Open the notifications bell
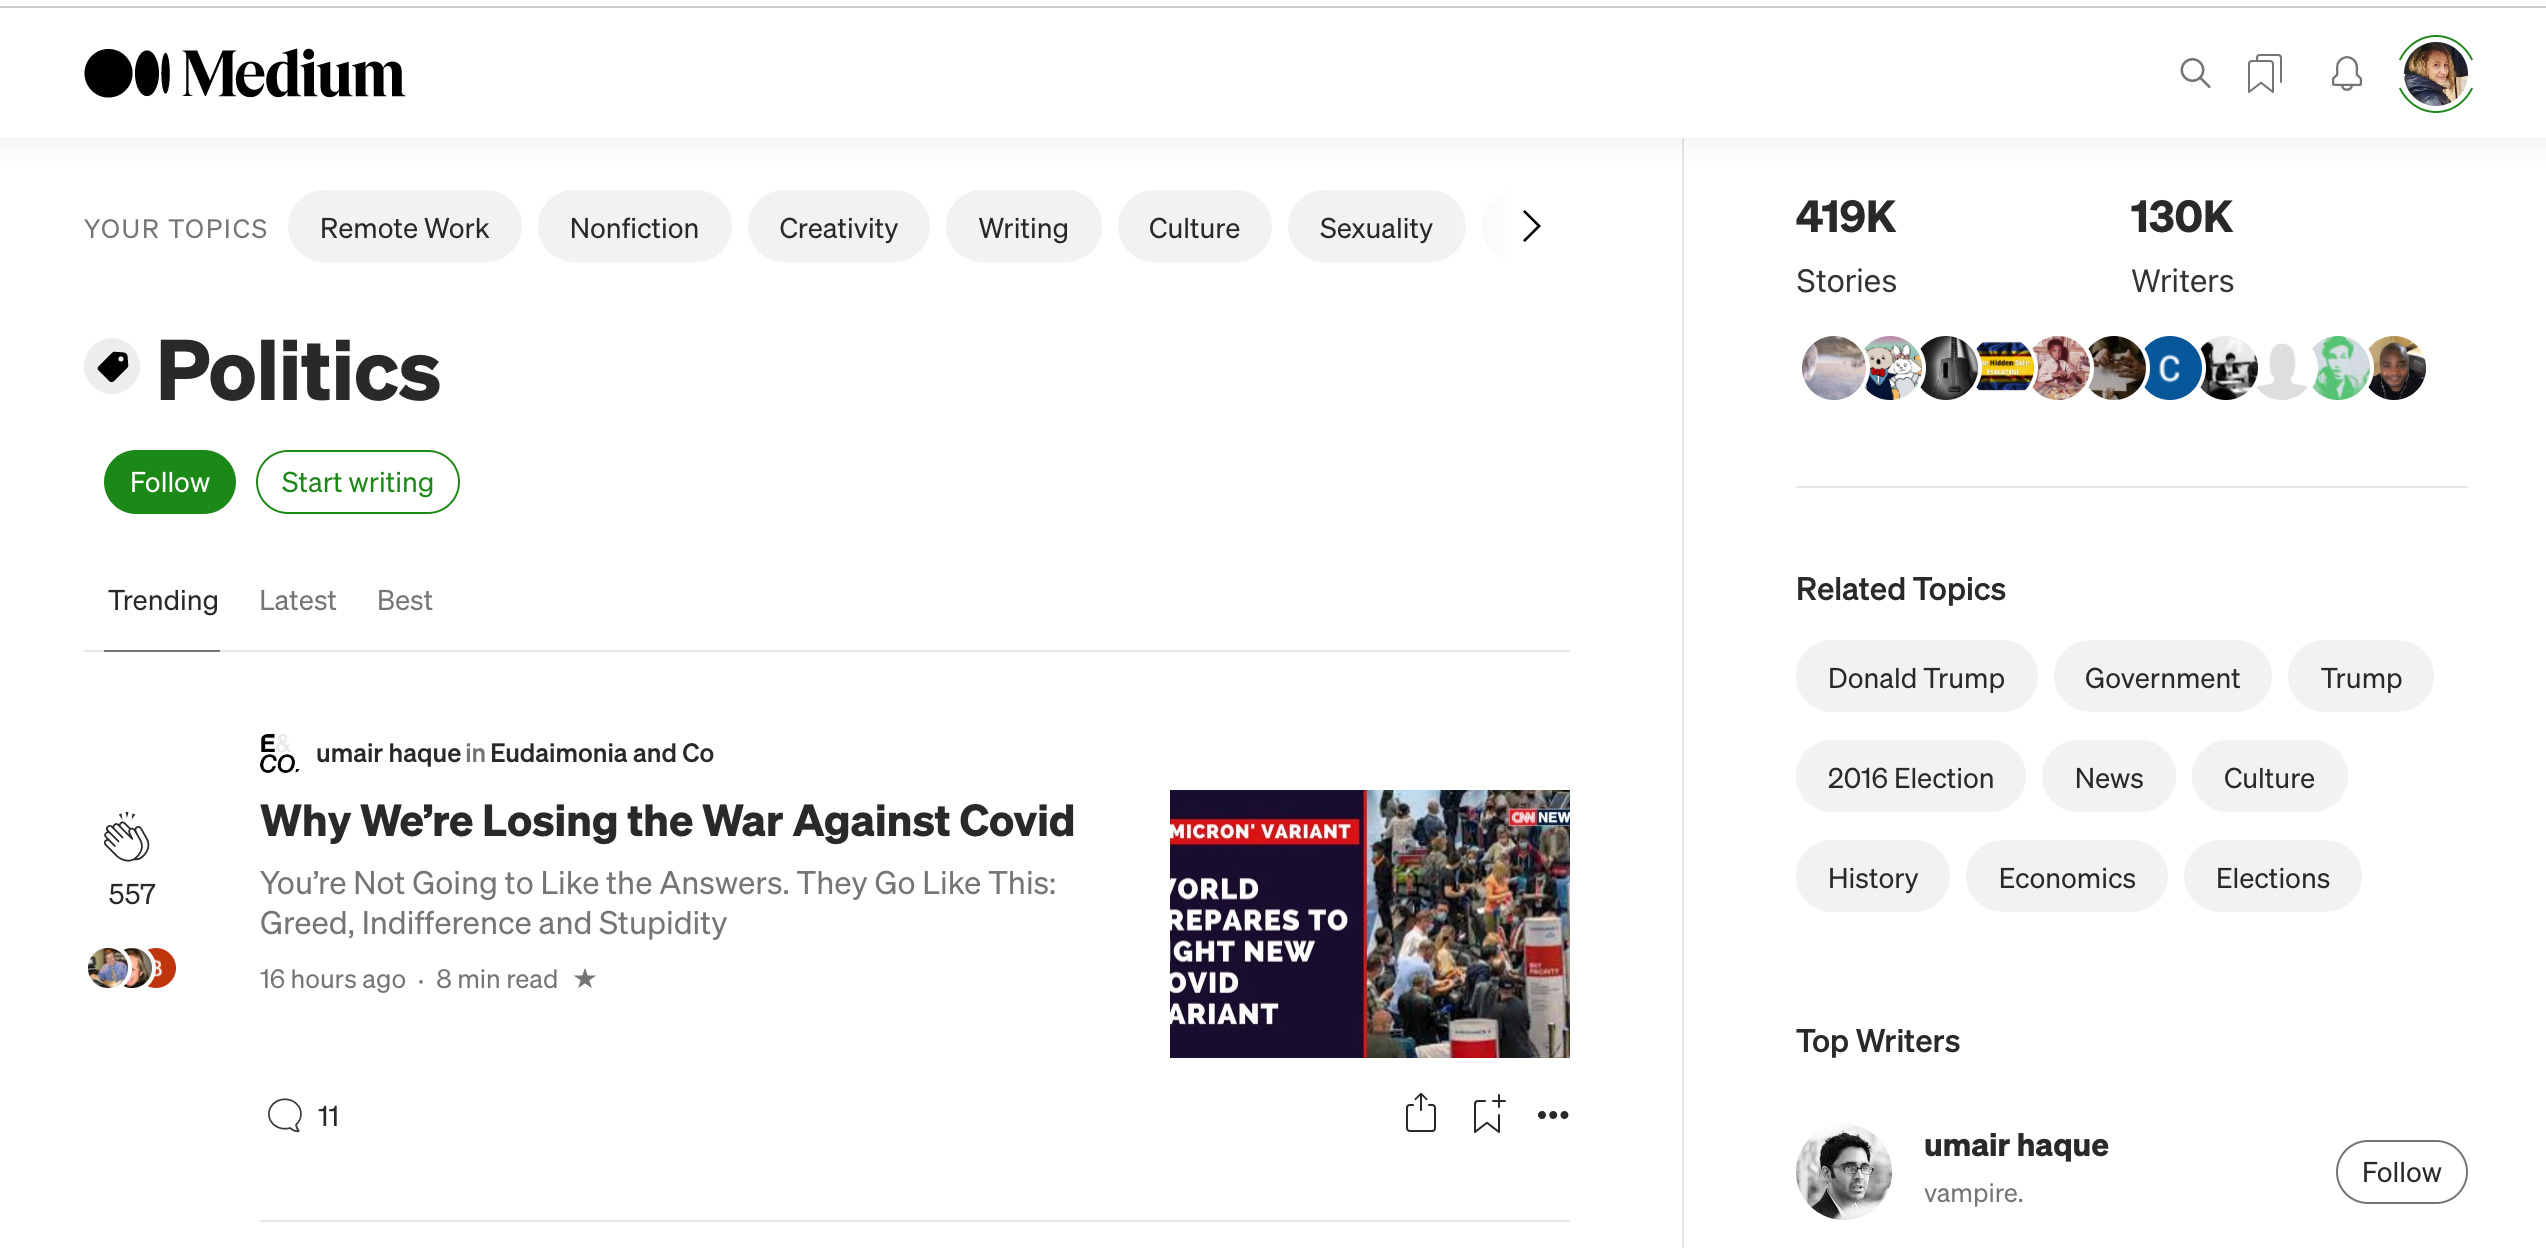 [2346, 74]
